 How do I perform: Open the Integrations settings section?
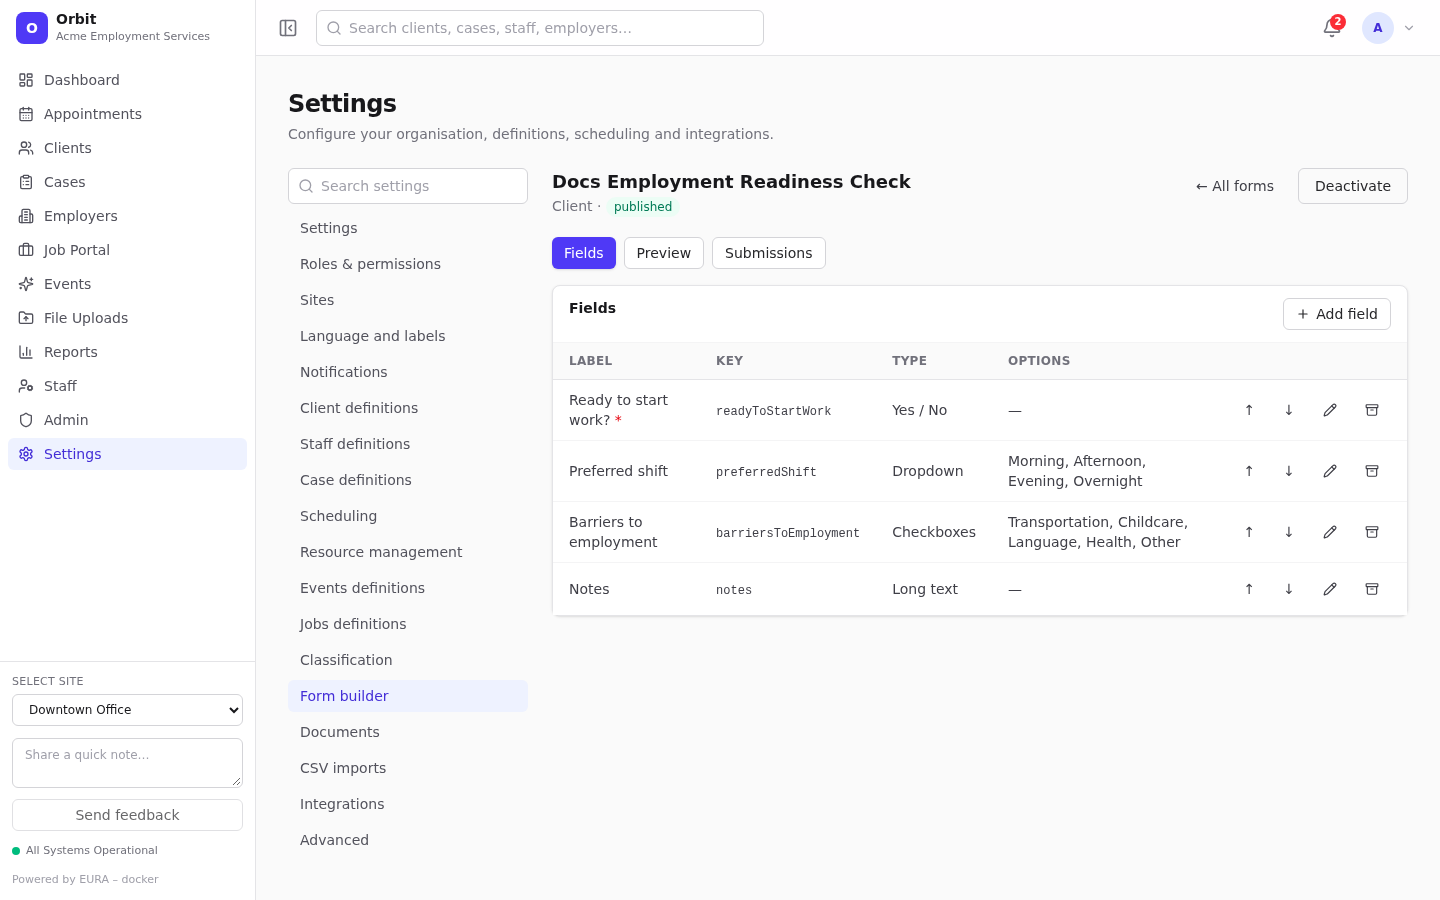click(408, 804)
